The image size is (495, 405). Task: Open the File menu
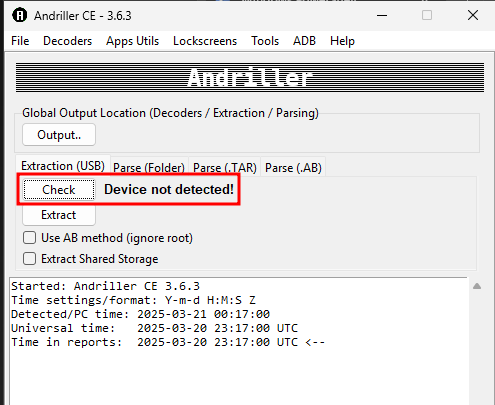pyautogui.click(x=20, y=41)
